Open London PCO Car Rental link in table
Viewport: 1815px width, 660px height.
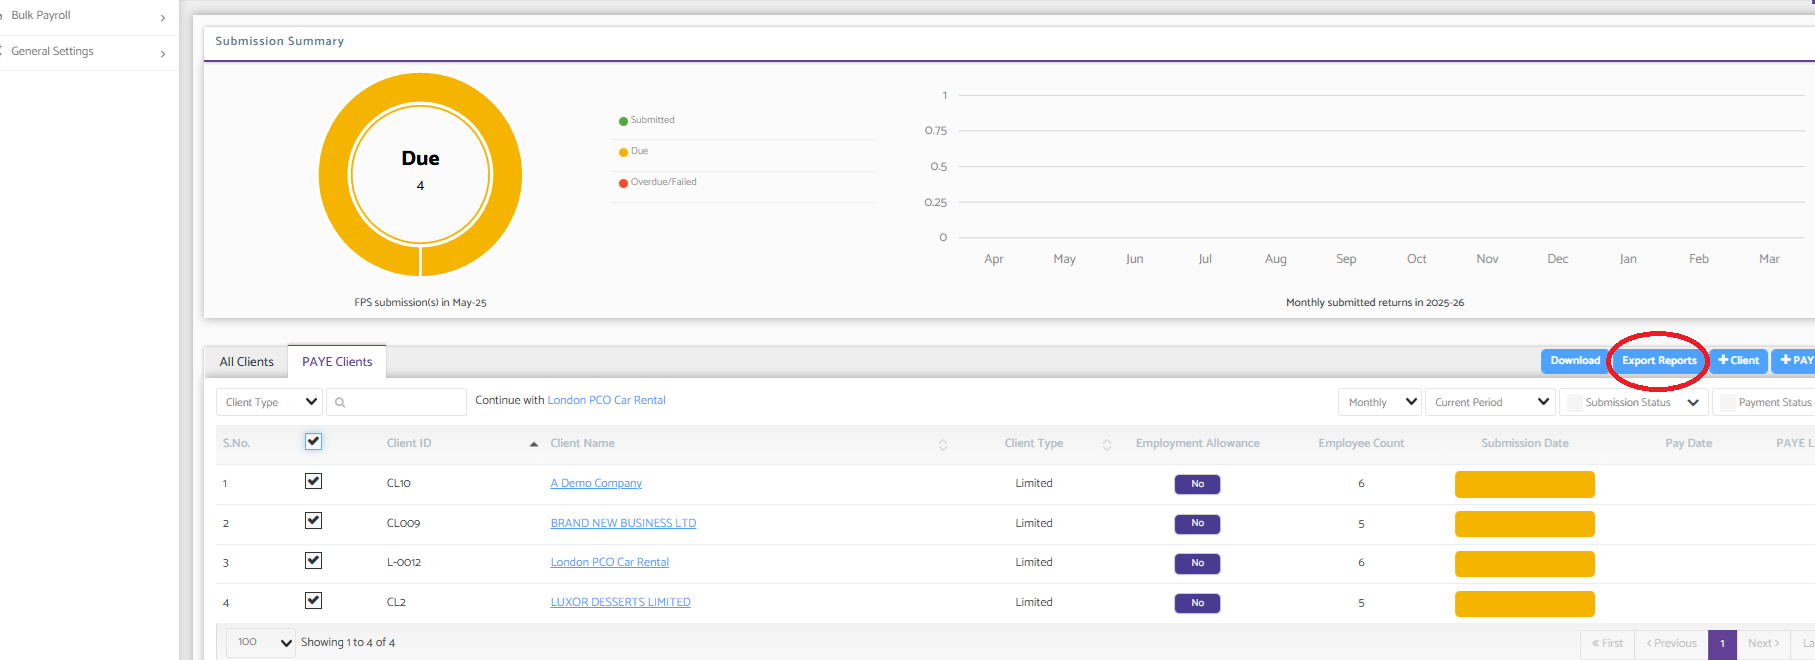point(610,562)
